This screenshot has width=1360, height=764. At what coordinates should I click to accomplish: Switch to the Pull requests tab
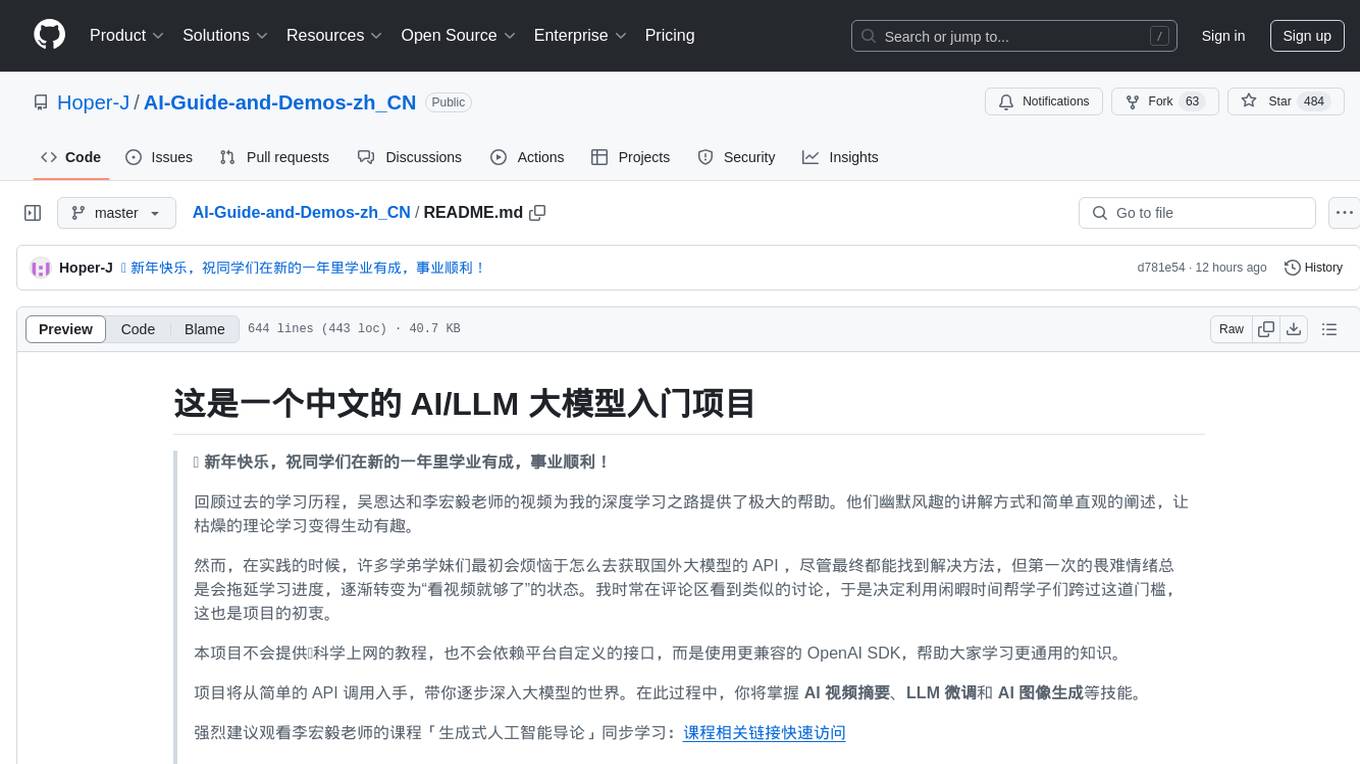pyautogui.click(x=274, y=157)
